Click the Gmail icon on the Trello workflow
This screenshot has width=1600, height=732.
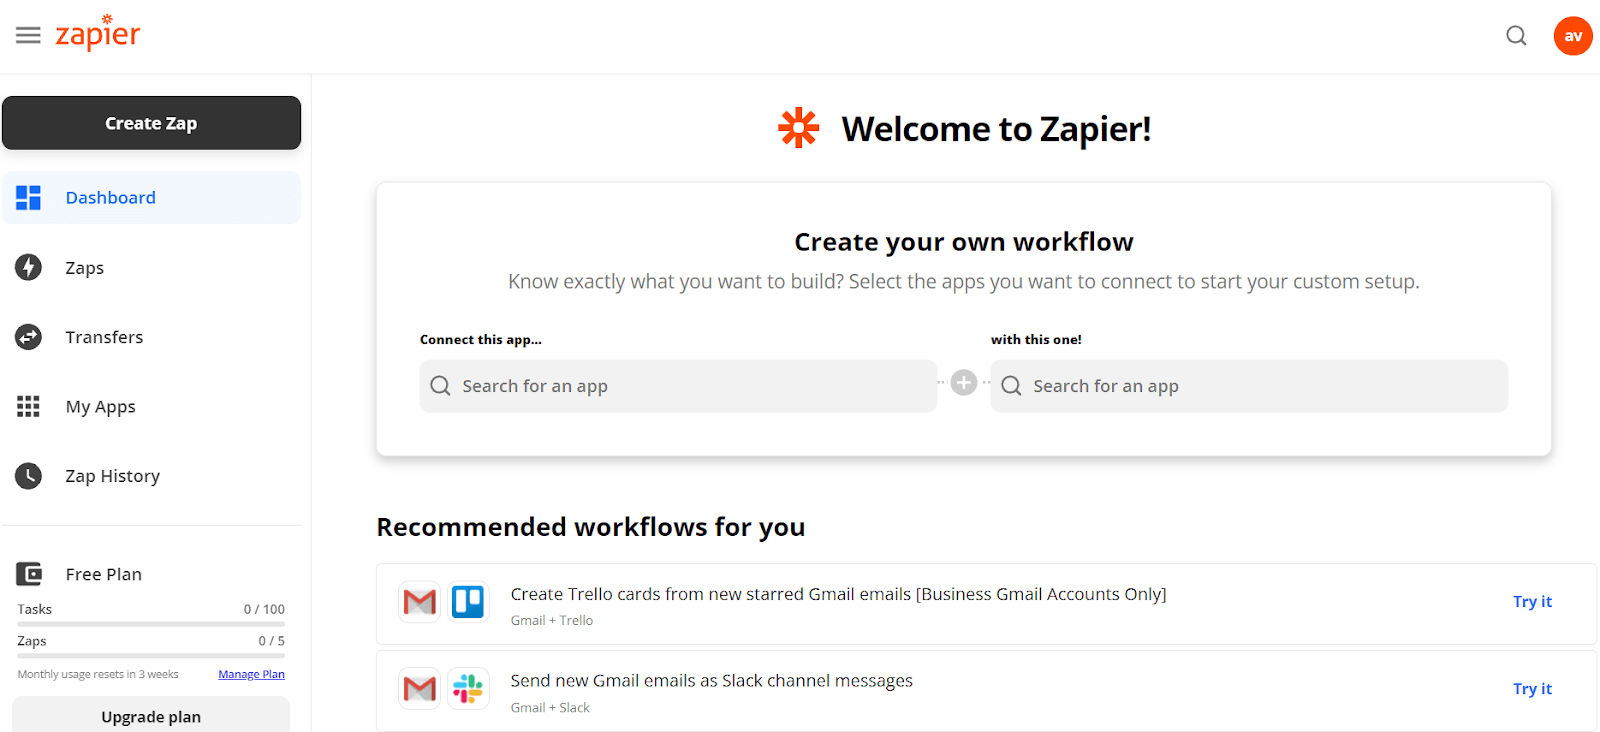click(x=419, y=602)
